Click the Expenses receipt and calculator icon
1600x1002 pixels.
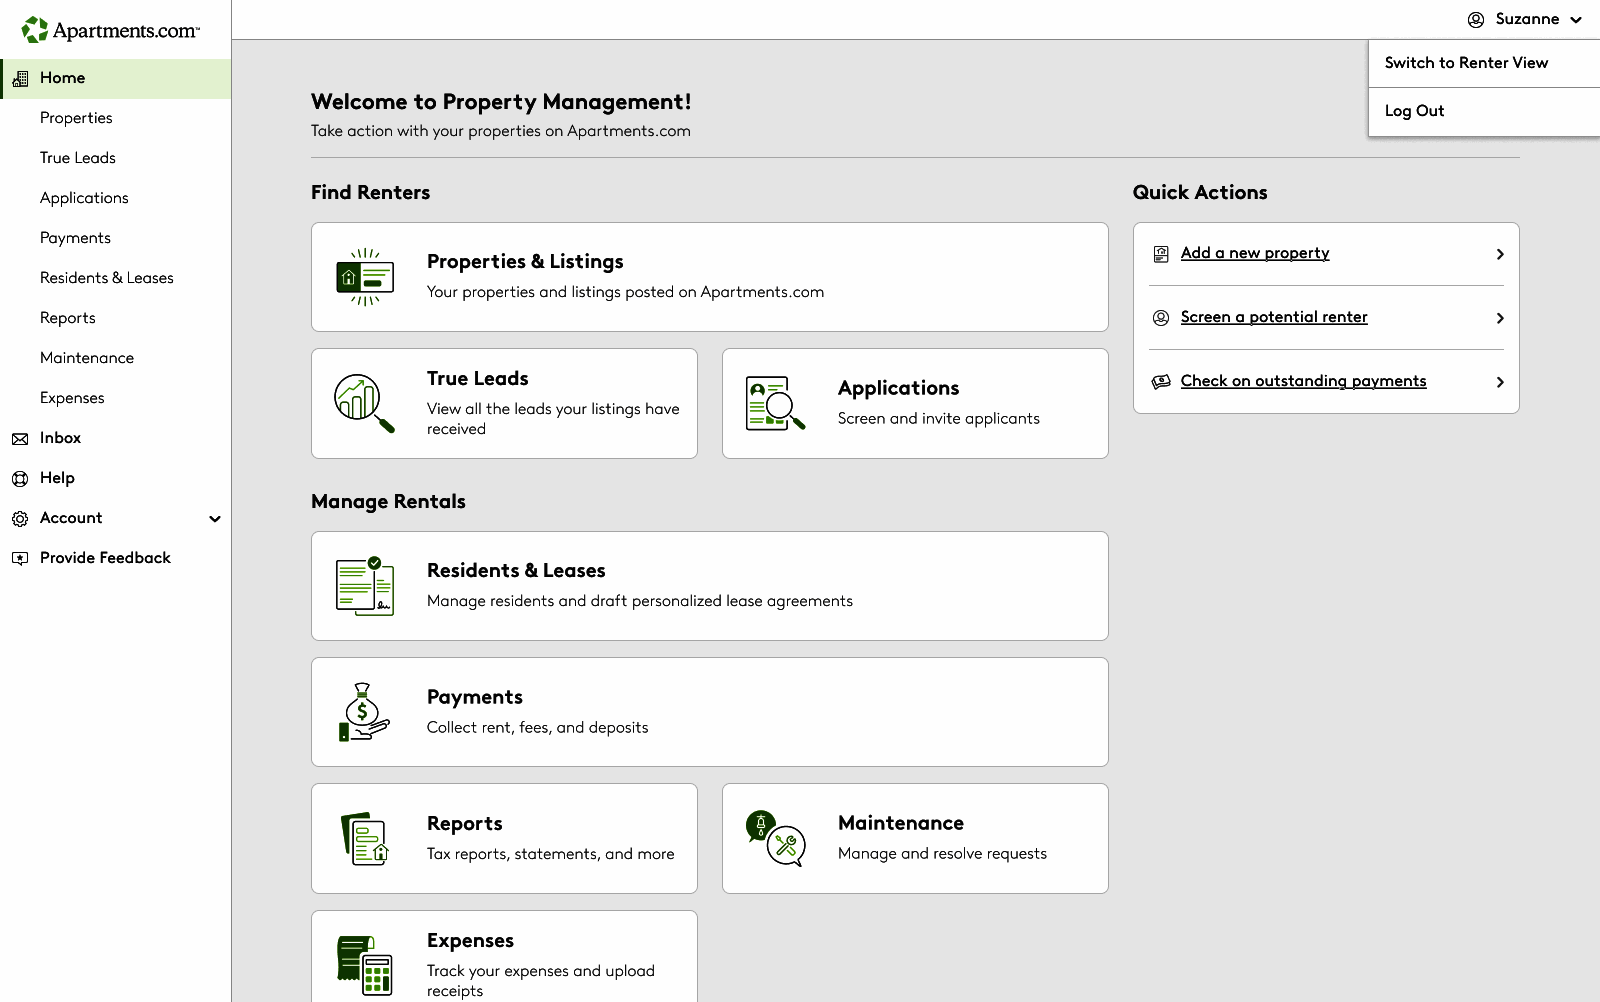tap(364, 964)
